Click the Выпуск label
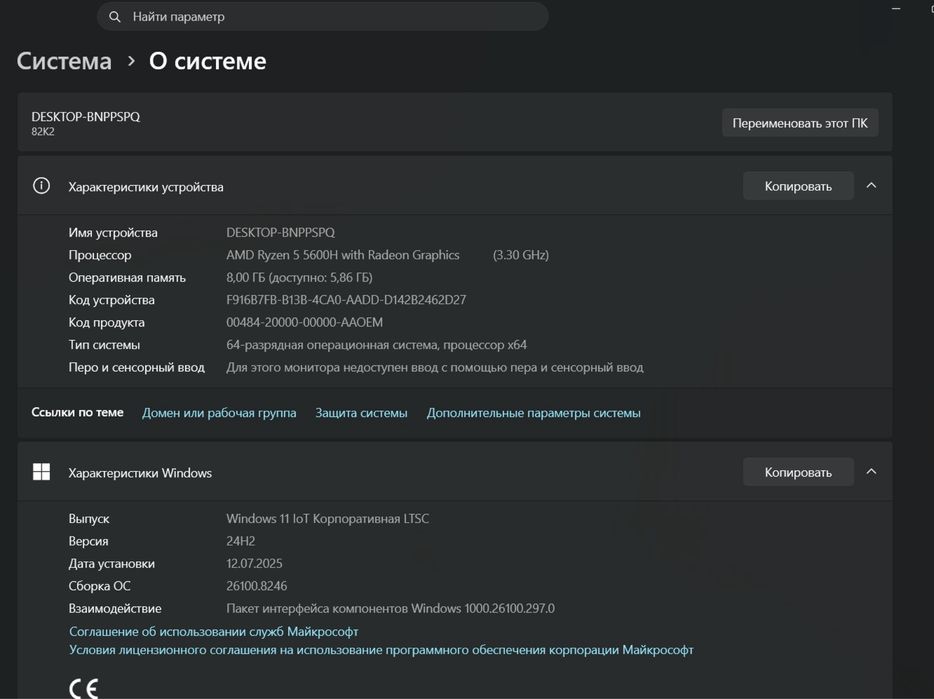Screen dimensions: 934x699 pyautogui.click(x=89, y=518)
